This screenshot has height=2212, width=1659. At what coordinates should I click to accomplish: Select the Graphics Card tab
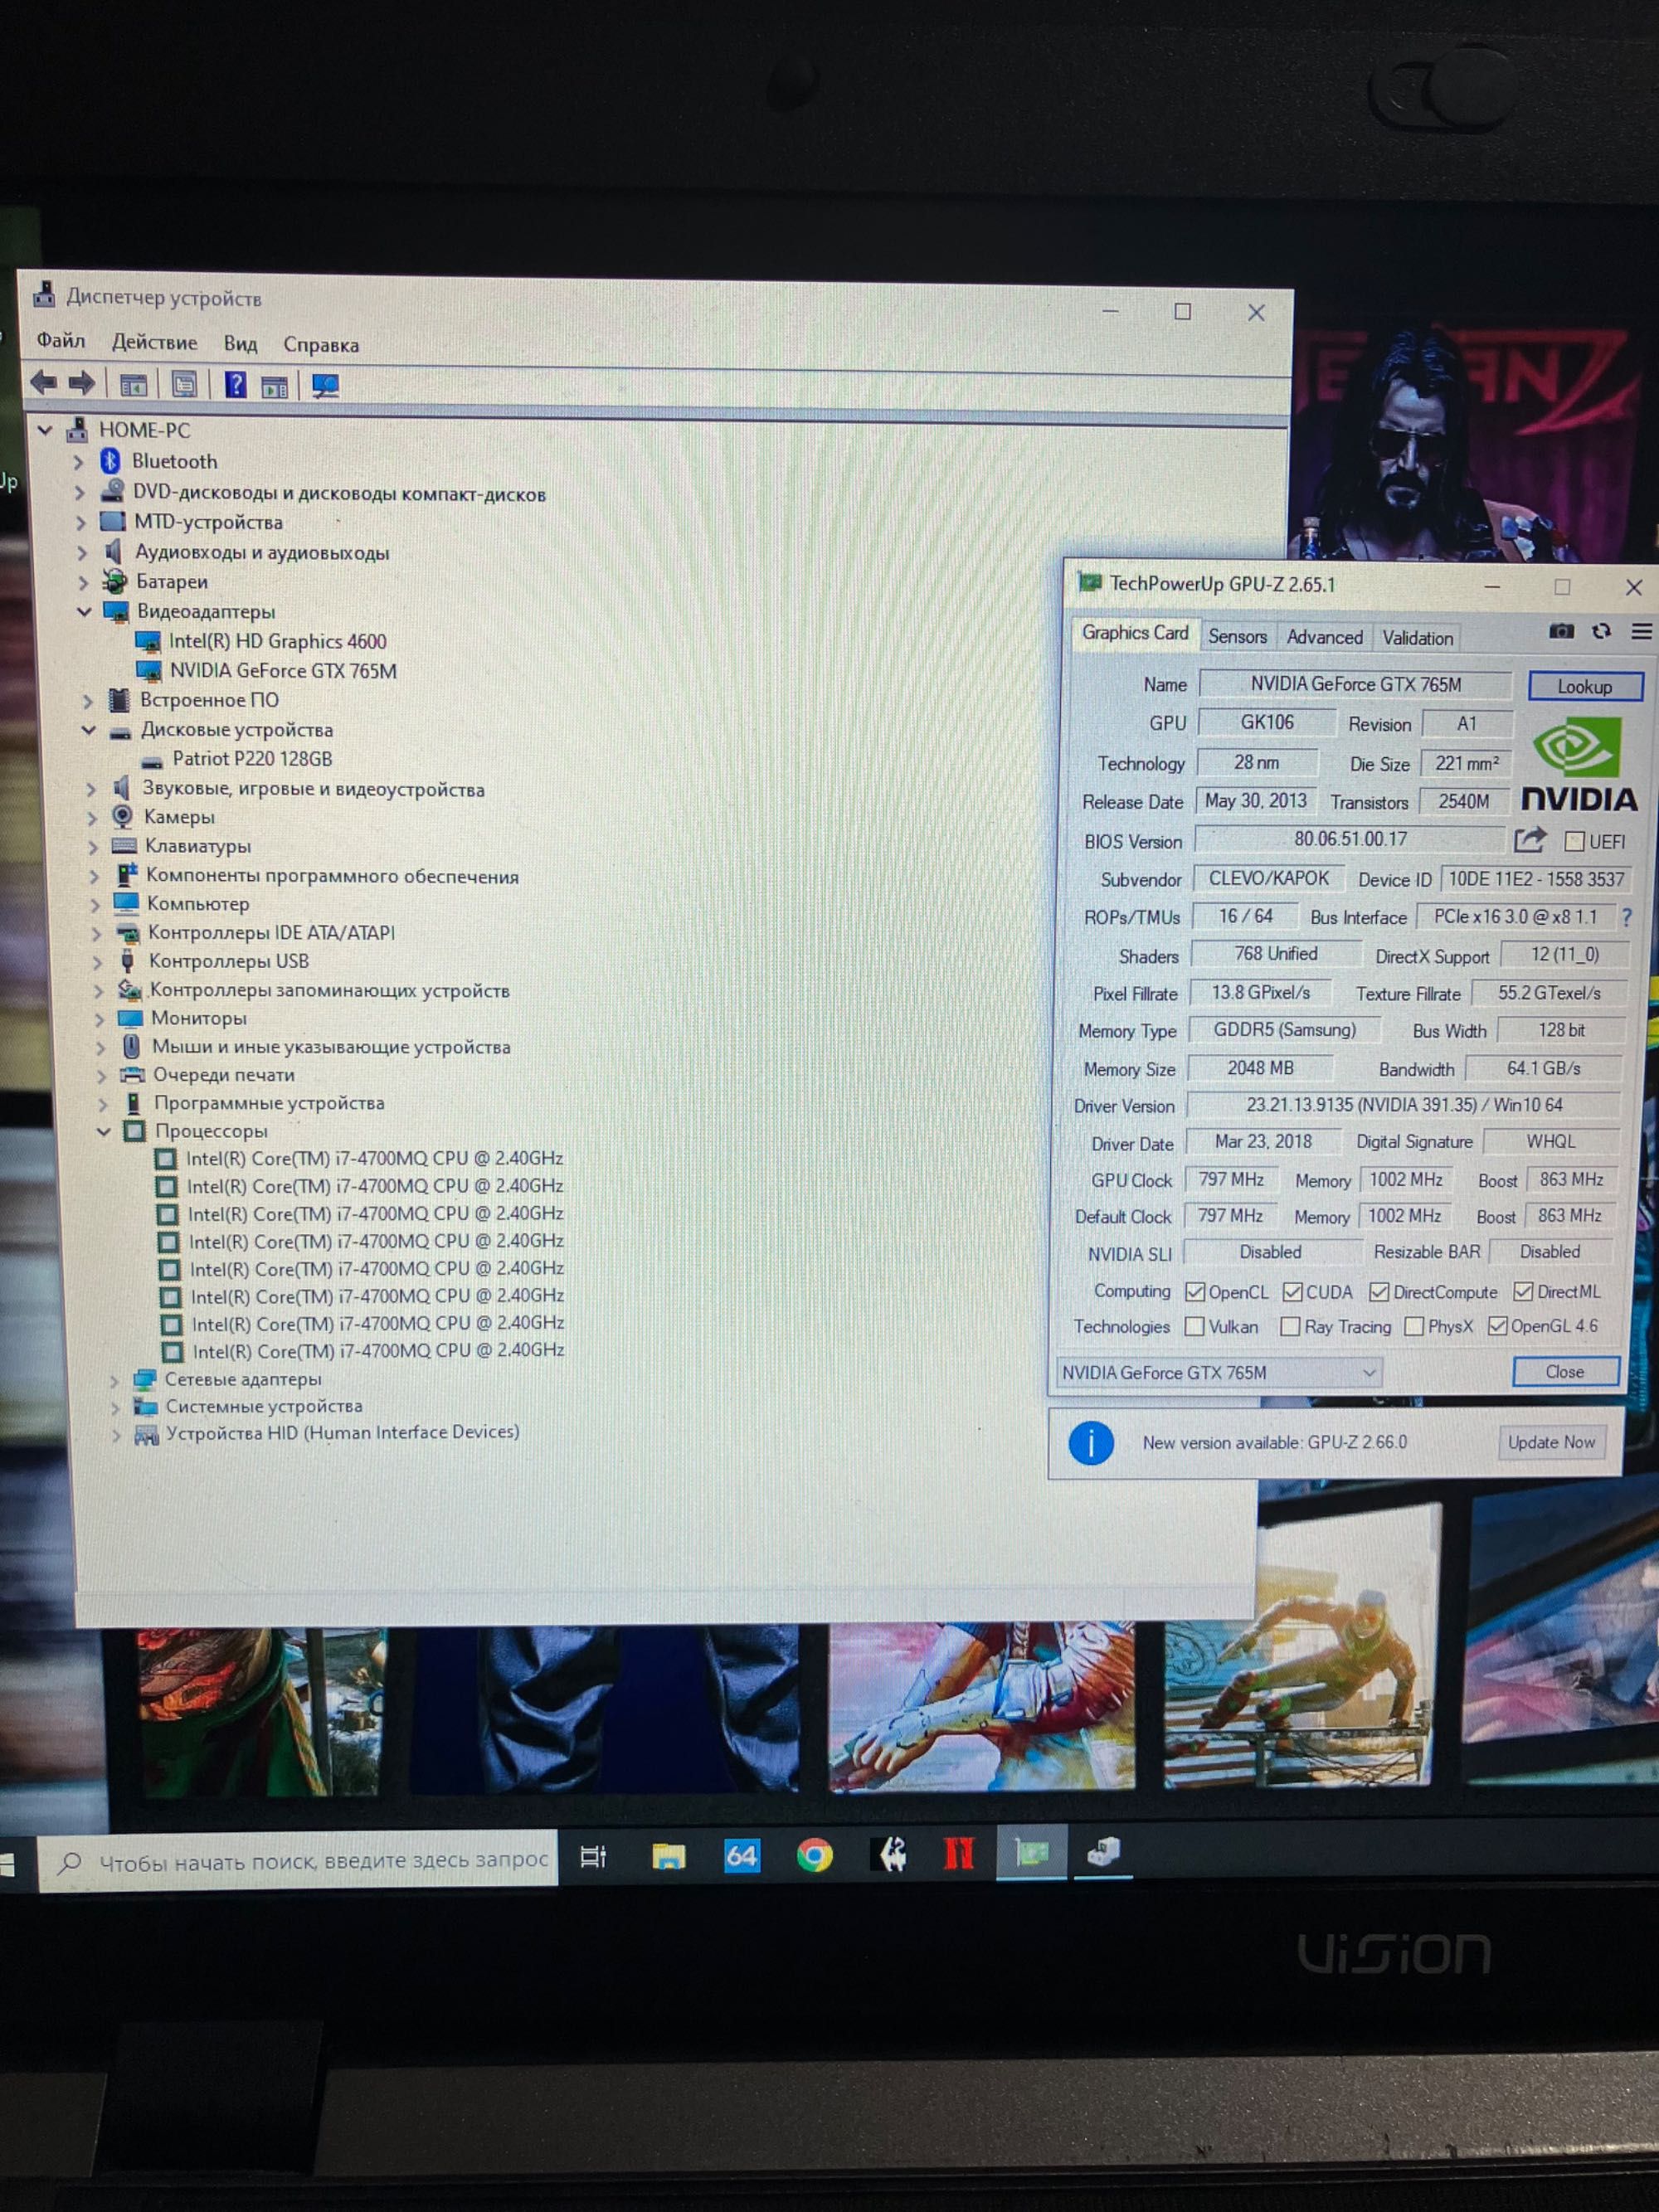(1135, 633)
